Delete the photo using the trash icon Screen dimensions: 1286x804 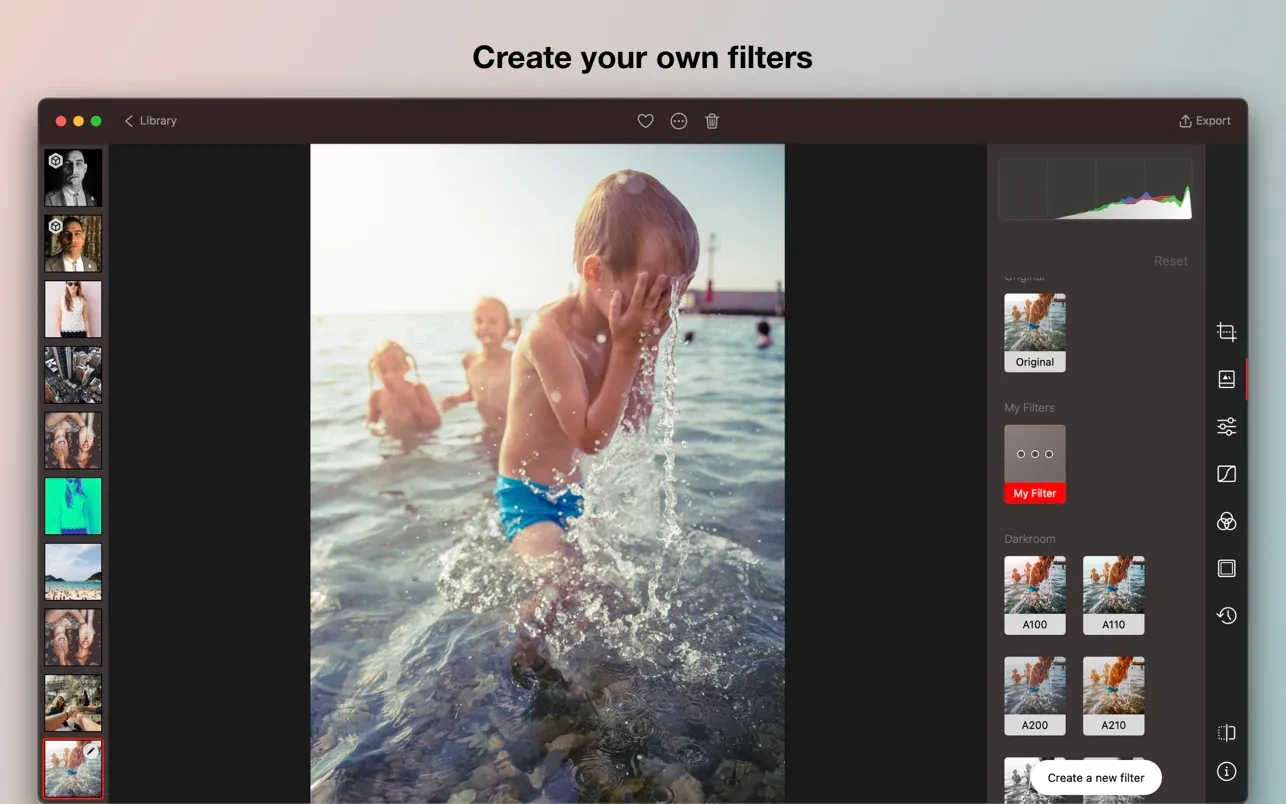pos(711,120)
